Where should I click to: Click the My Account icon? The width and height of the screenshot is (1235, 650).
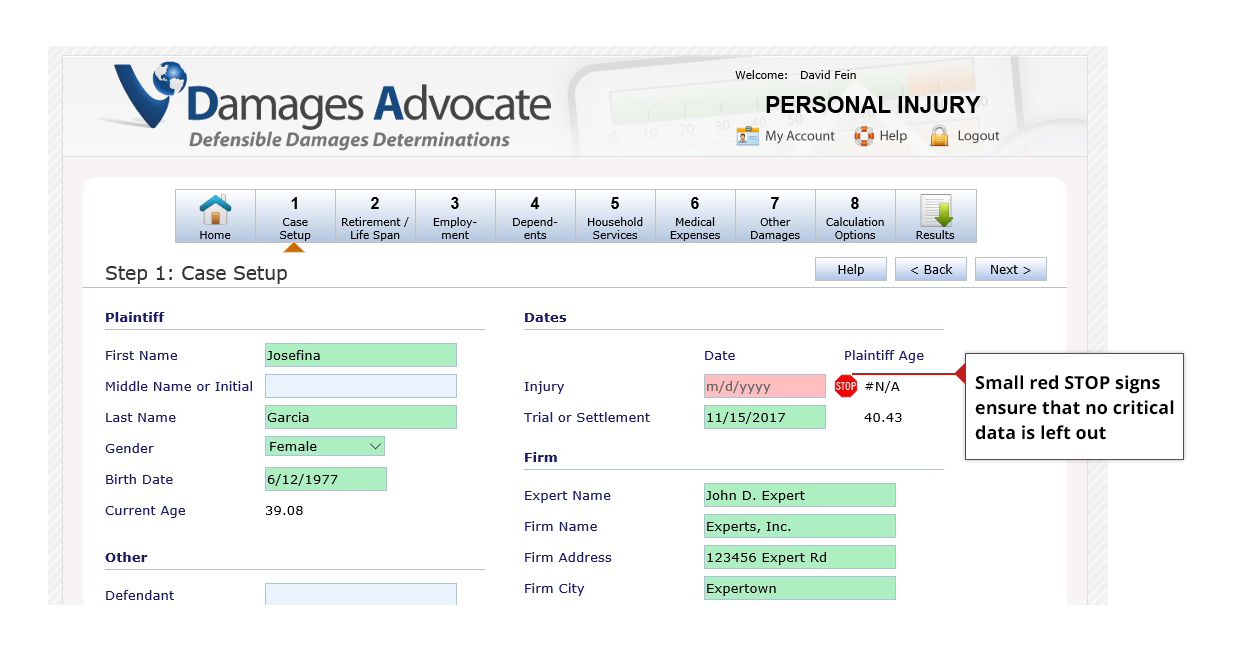748,136
